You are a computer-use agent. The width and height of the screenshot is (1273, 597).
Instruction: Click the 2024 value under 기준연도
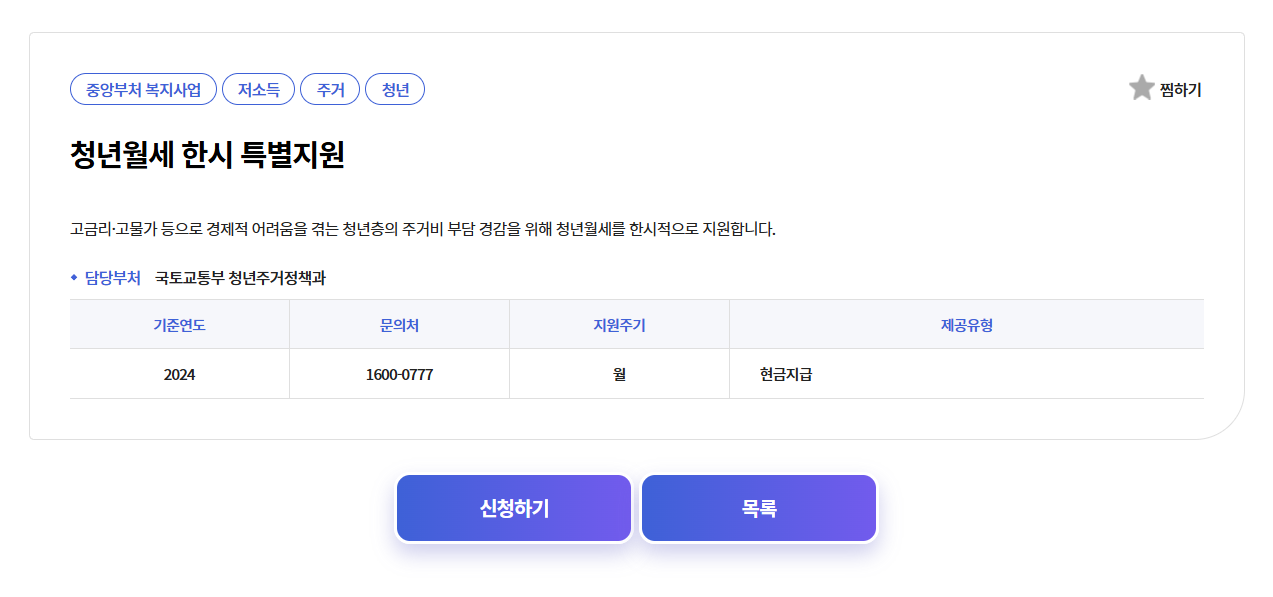click(178, 373)
